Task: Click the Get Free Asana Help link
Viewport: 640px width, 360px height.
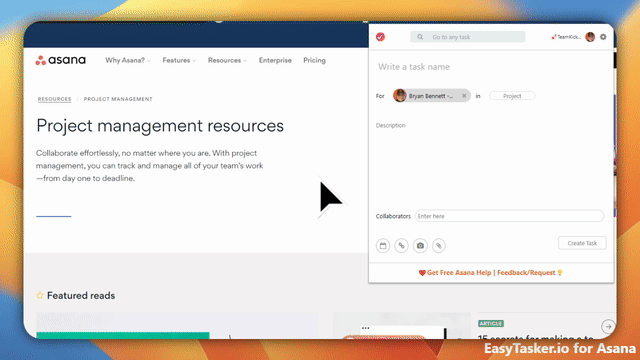Action: click(459, 273)
